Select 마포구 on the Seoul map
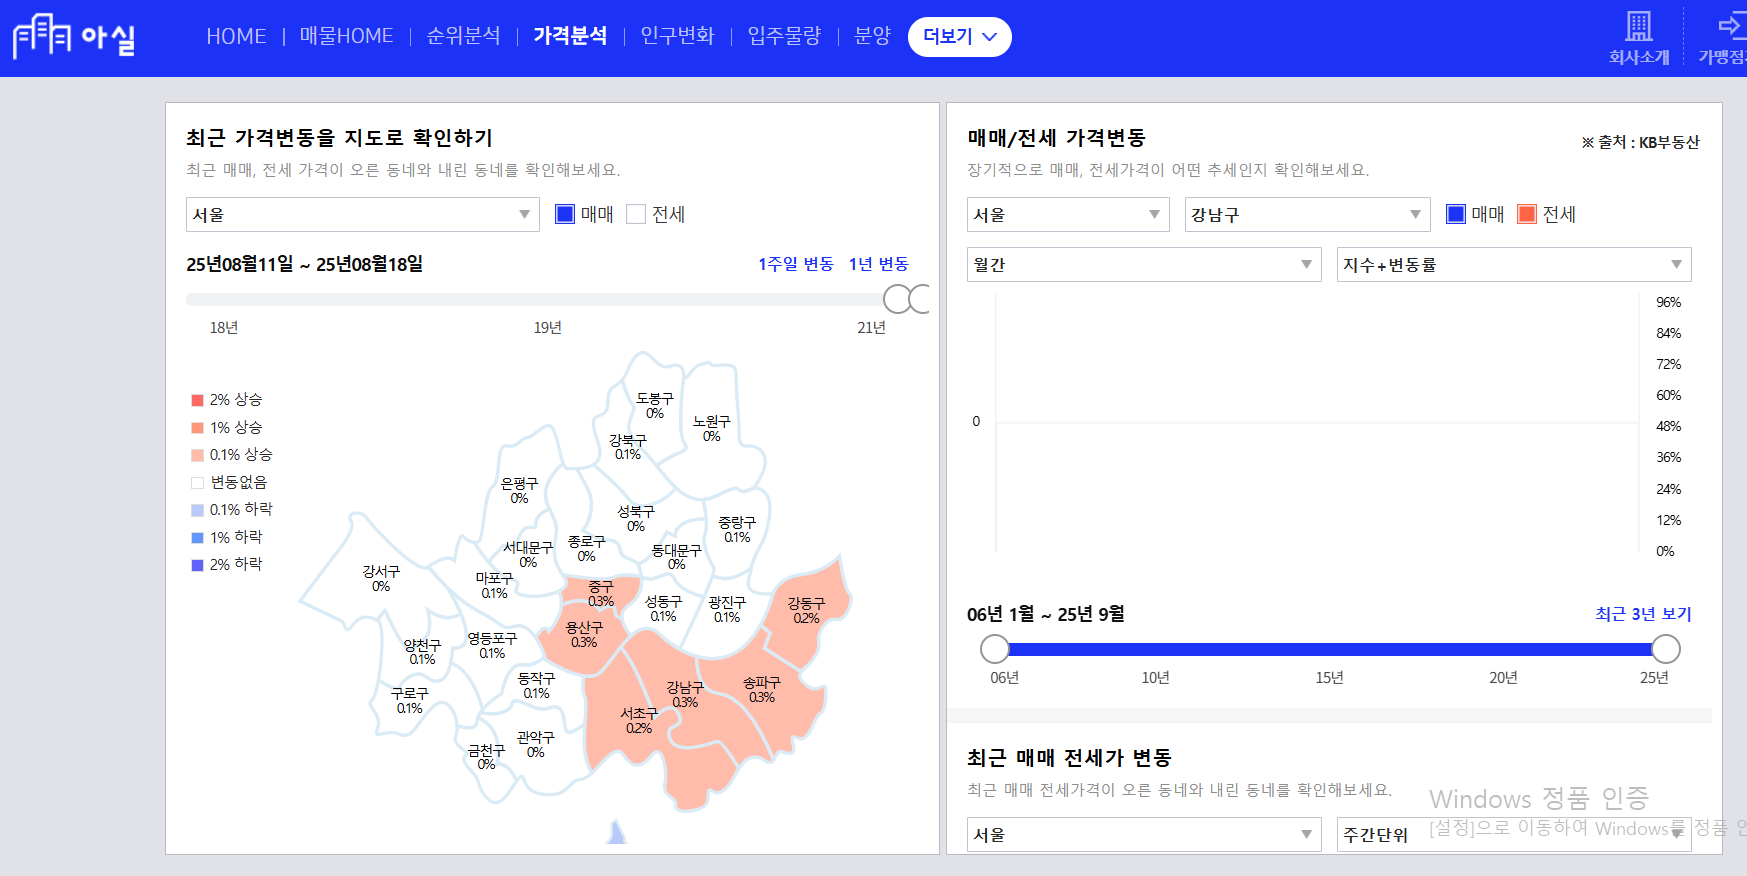The width and height of the screenshot is (1747, 876). pos(494,585)
